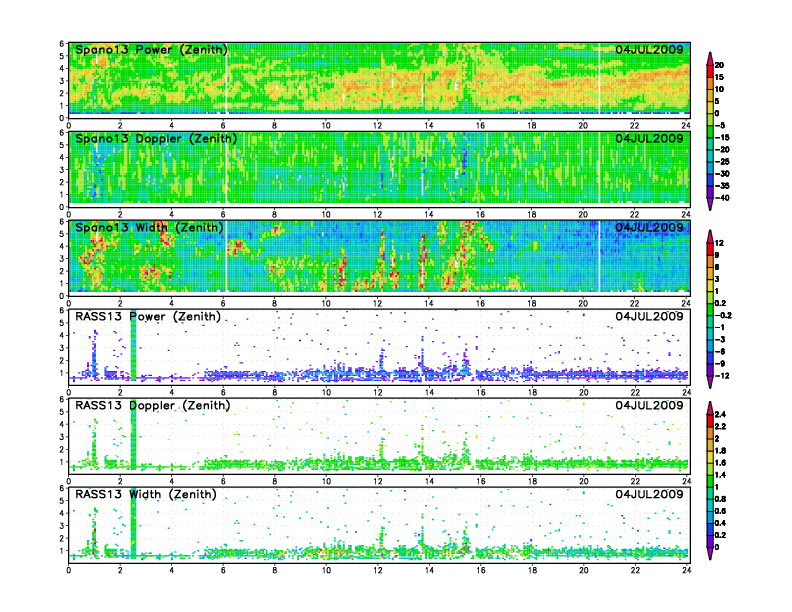This screenshot has width=792, height=612.
Task: Click the tall green column in RASS13 Power panel
Action: coord(133,345)
